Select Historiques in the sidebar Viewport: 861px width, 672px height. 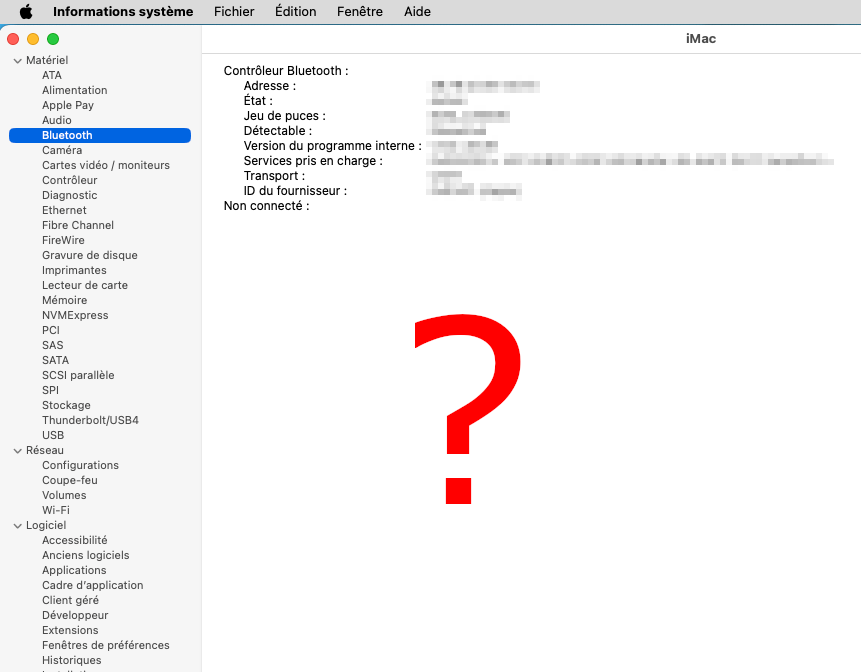tap(72, 660)
